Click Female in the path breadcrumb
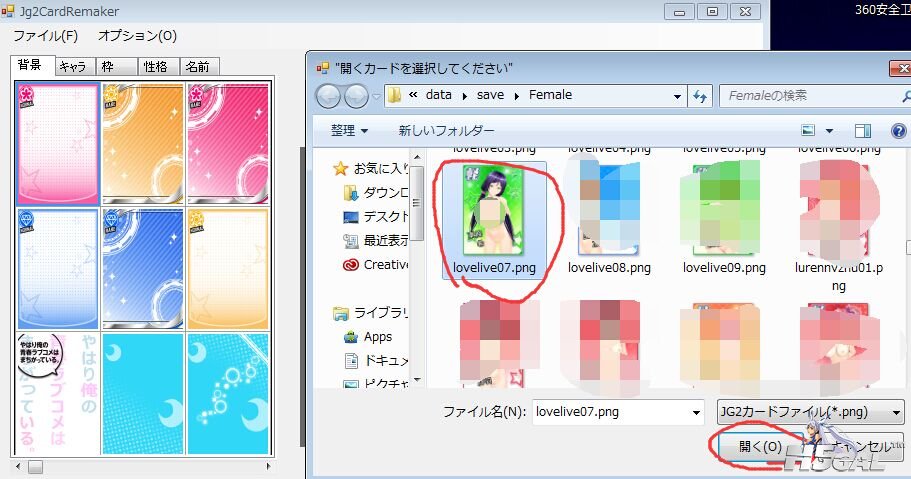The width and height of the screenshot is (911, 479). coord(550,95)
